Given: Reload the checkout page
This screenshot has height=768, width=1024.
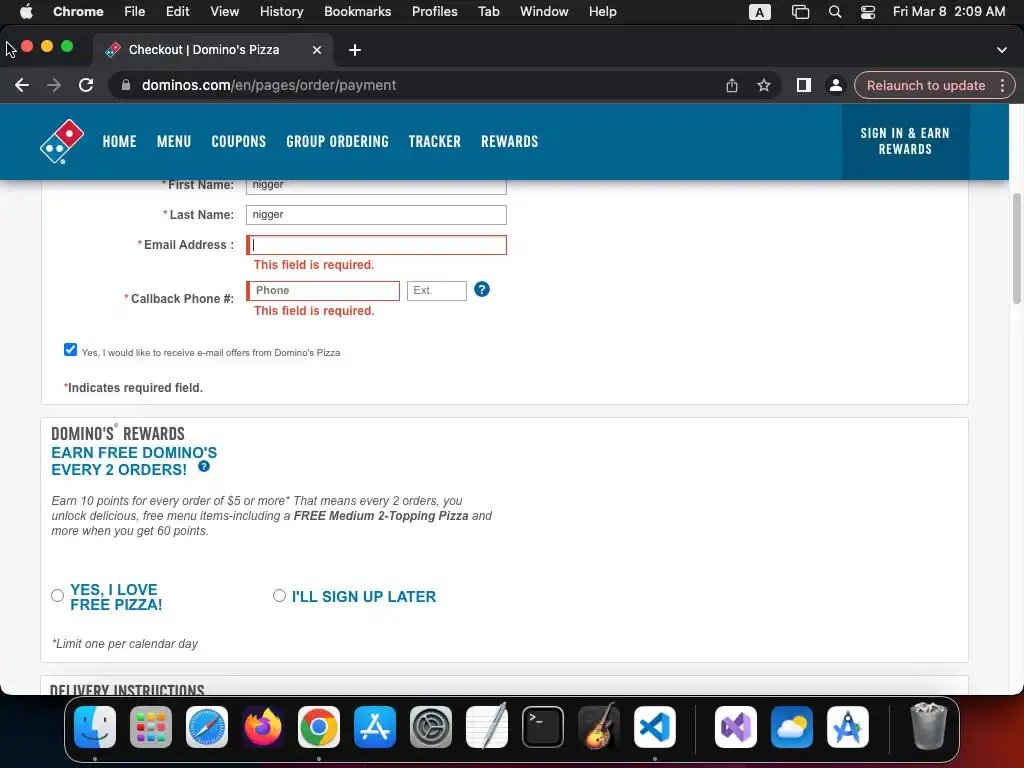Looking at the screenshot, I should pos(86,86).
